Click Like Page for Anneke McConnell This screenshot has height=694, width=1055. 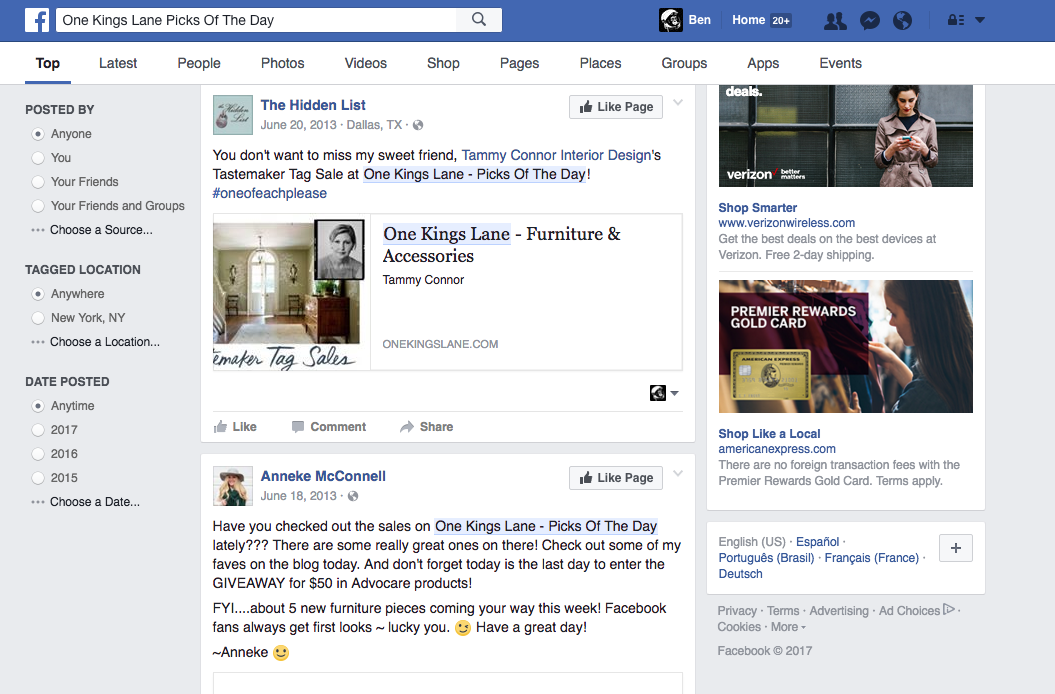pyautogui.click(x=616, y=477)
